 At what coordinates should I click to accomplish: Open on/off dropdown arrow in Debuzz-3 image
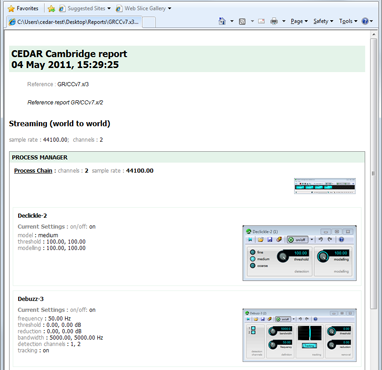(x=294, y=319)
